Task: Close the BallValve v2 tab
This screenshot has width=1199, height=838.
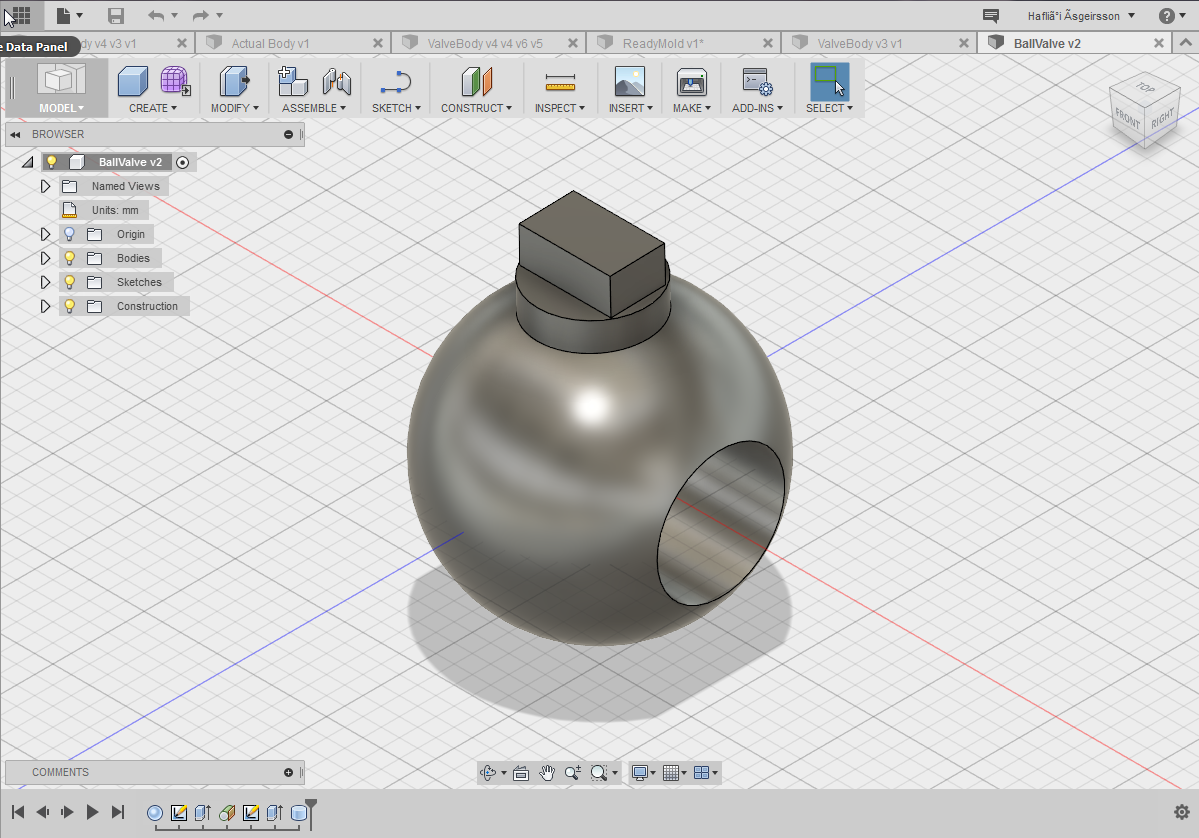Action: coord(1158,44)
